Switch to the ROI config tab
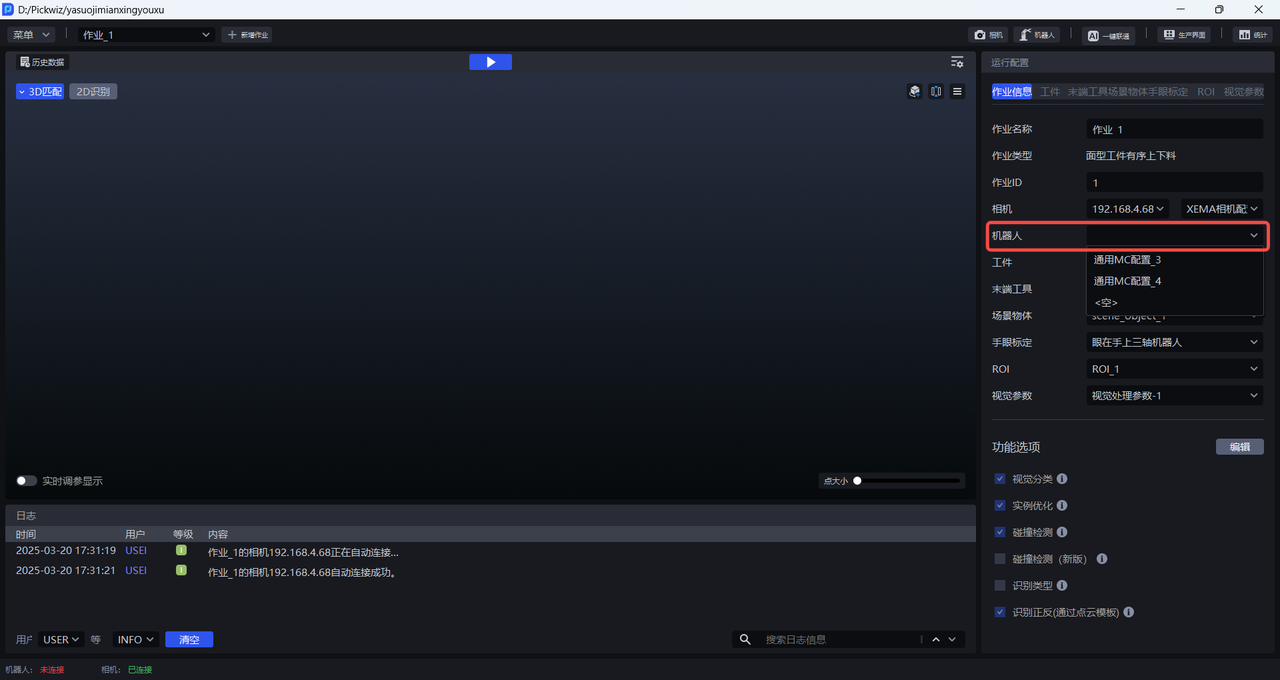This screenshot has height=680, width=1280. [1206, 92]
